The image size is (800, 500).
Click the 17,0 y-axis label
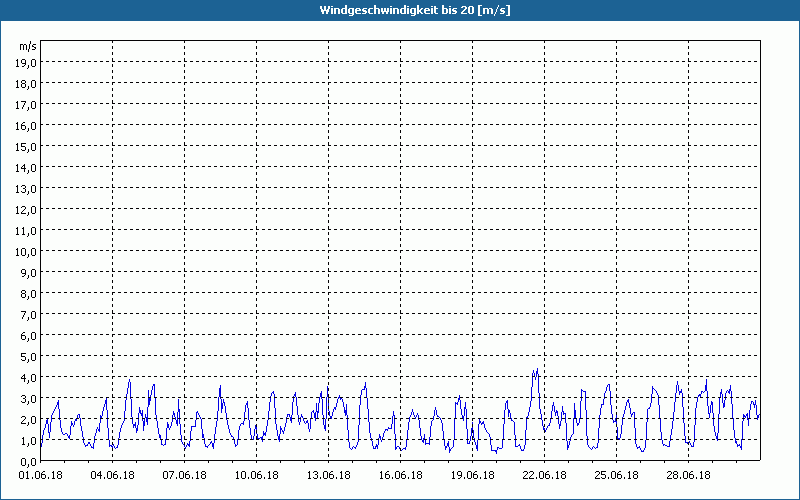28,105
